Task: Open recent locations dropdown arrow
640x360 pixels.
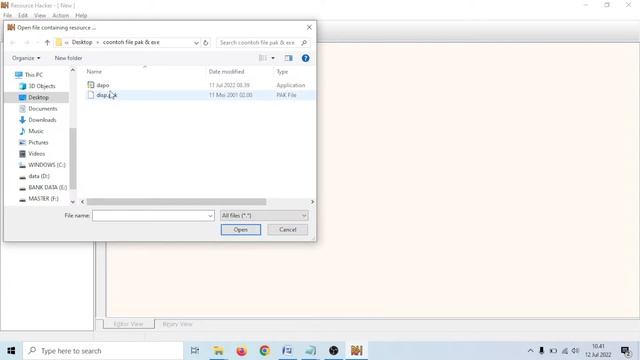Action: click(x=37, y=42)
